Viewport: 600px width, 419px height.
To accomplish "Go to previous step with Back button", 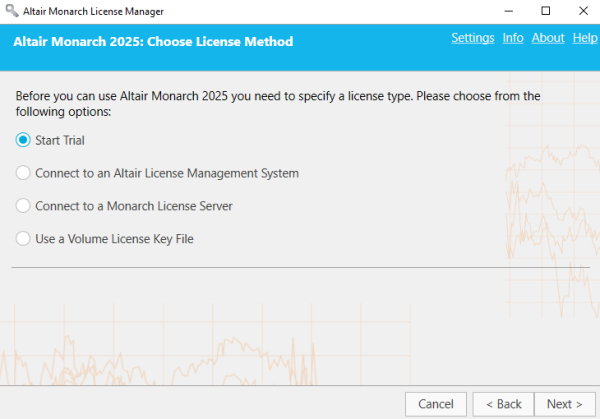I will point(503,404).
